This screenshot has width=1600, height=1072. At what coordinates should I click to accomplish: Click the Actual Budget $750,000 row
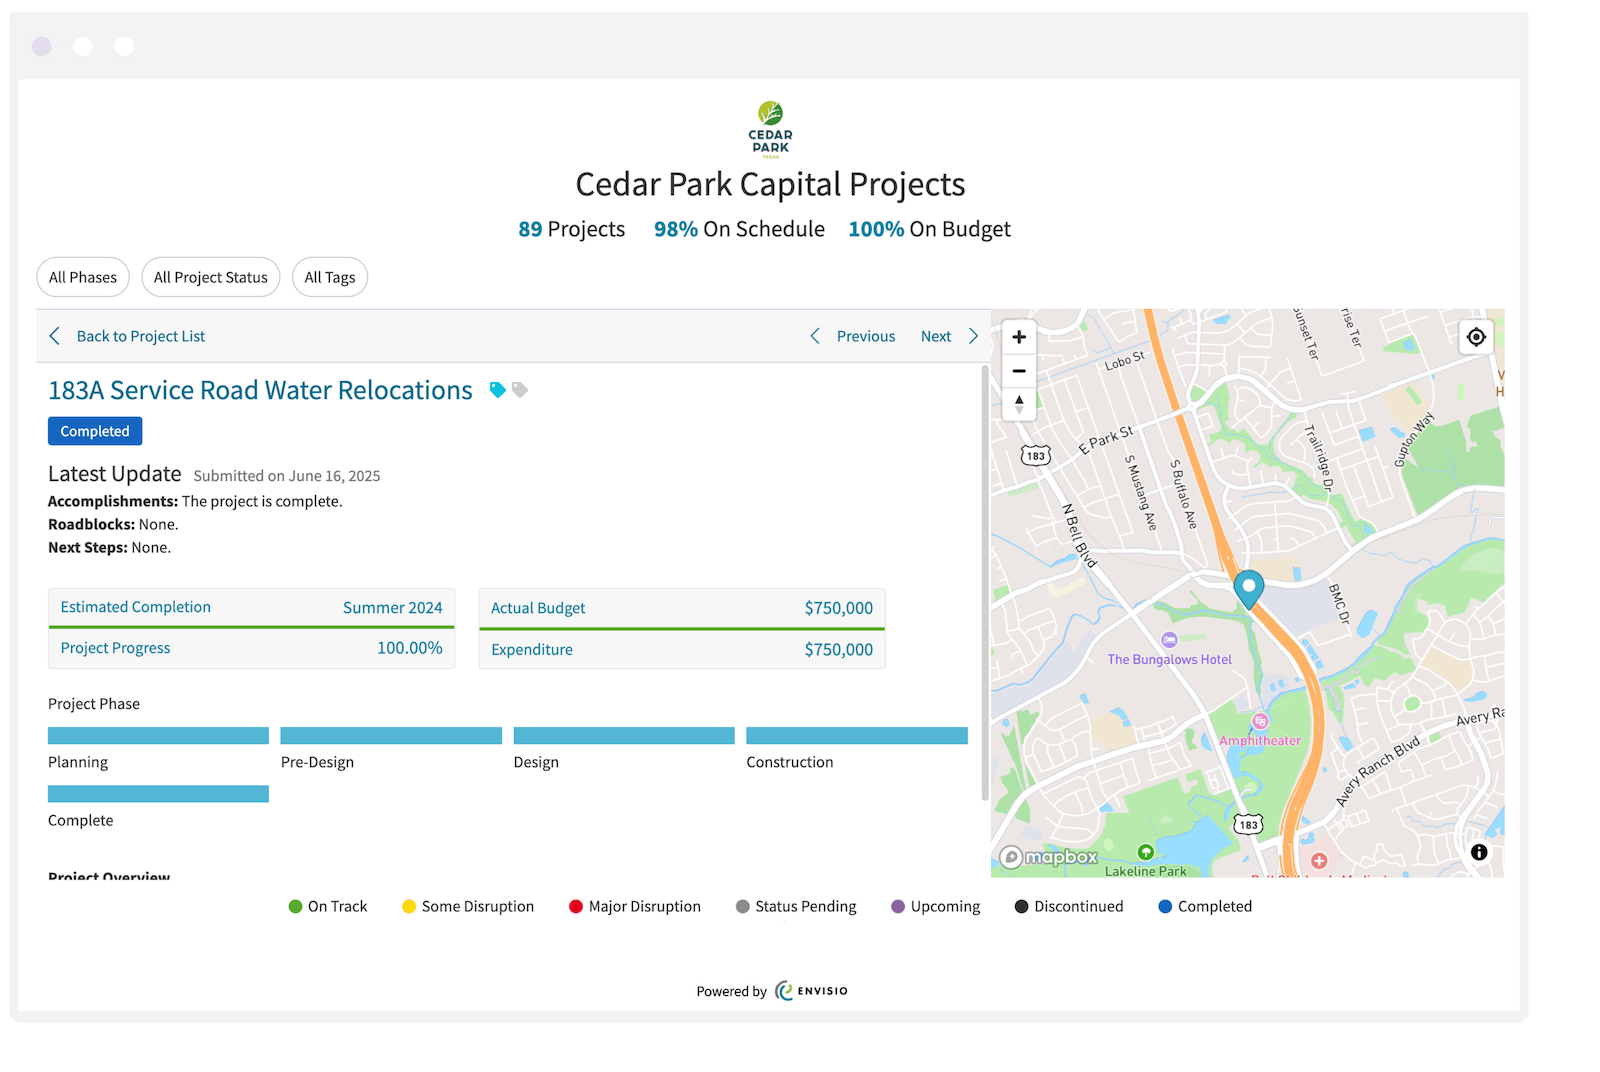pos(682,608)
